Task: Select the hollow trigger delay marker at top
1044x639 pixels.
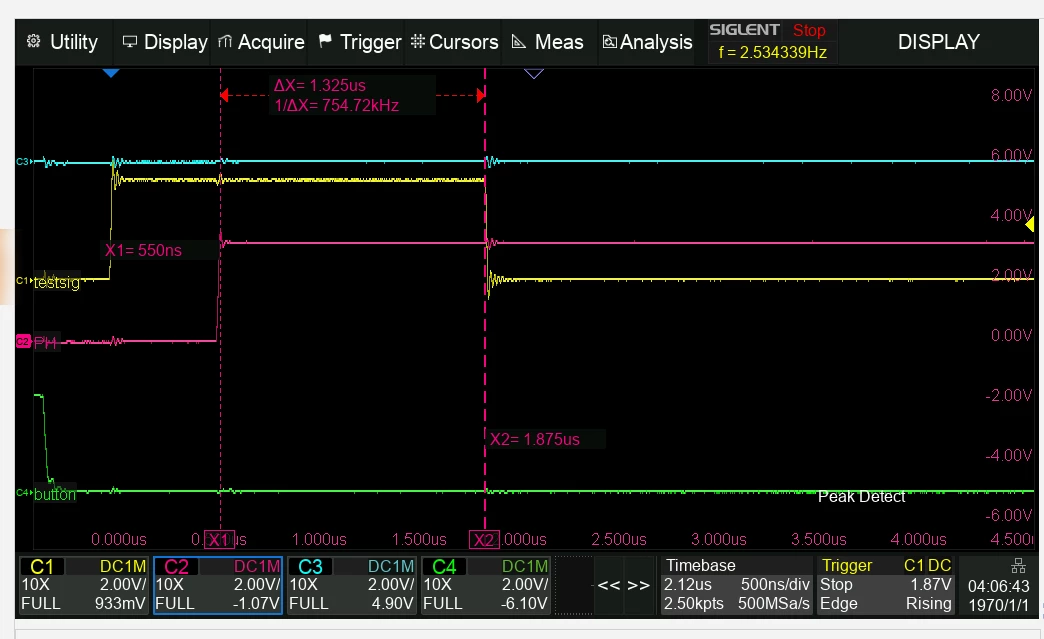Action: pos(534,73)
